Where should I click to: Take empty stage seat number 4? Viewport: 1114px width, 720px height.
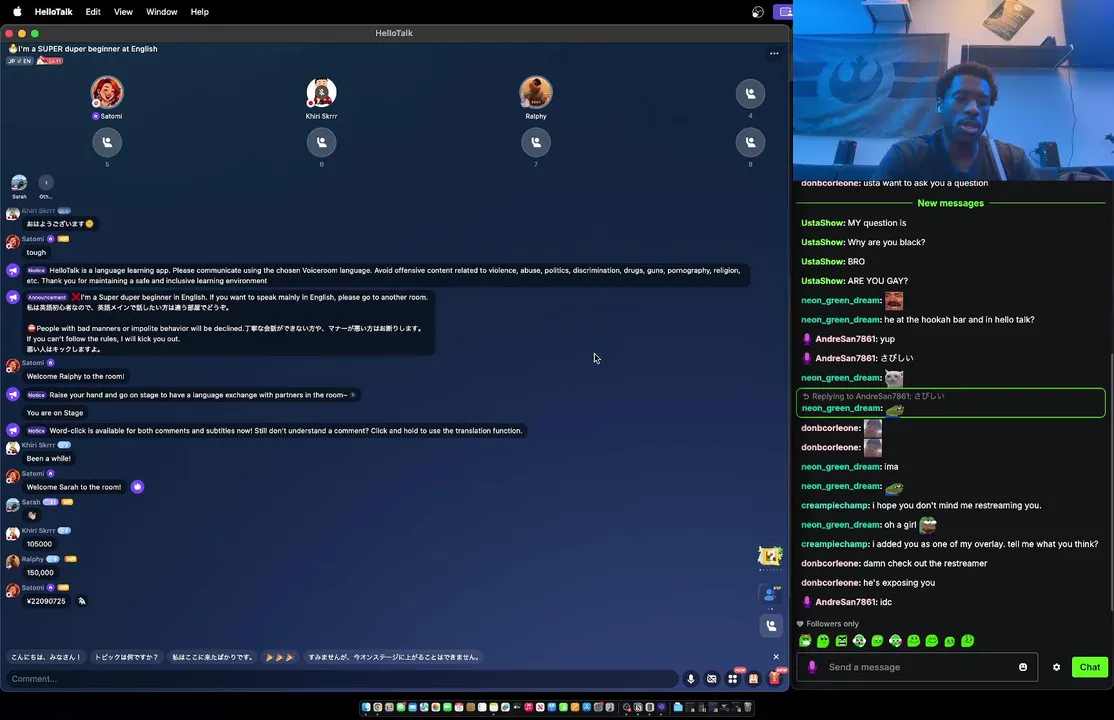750,93
